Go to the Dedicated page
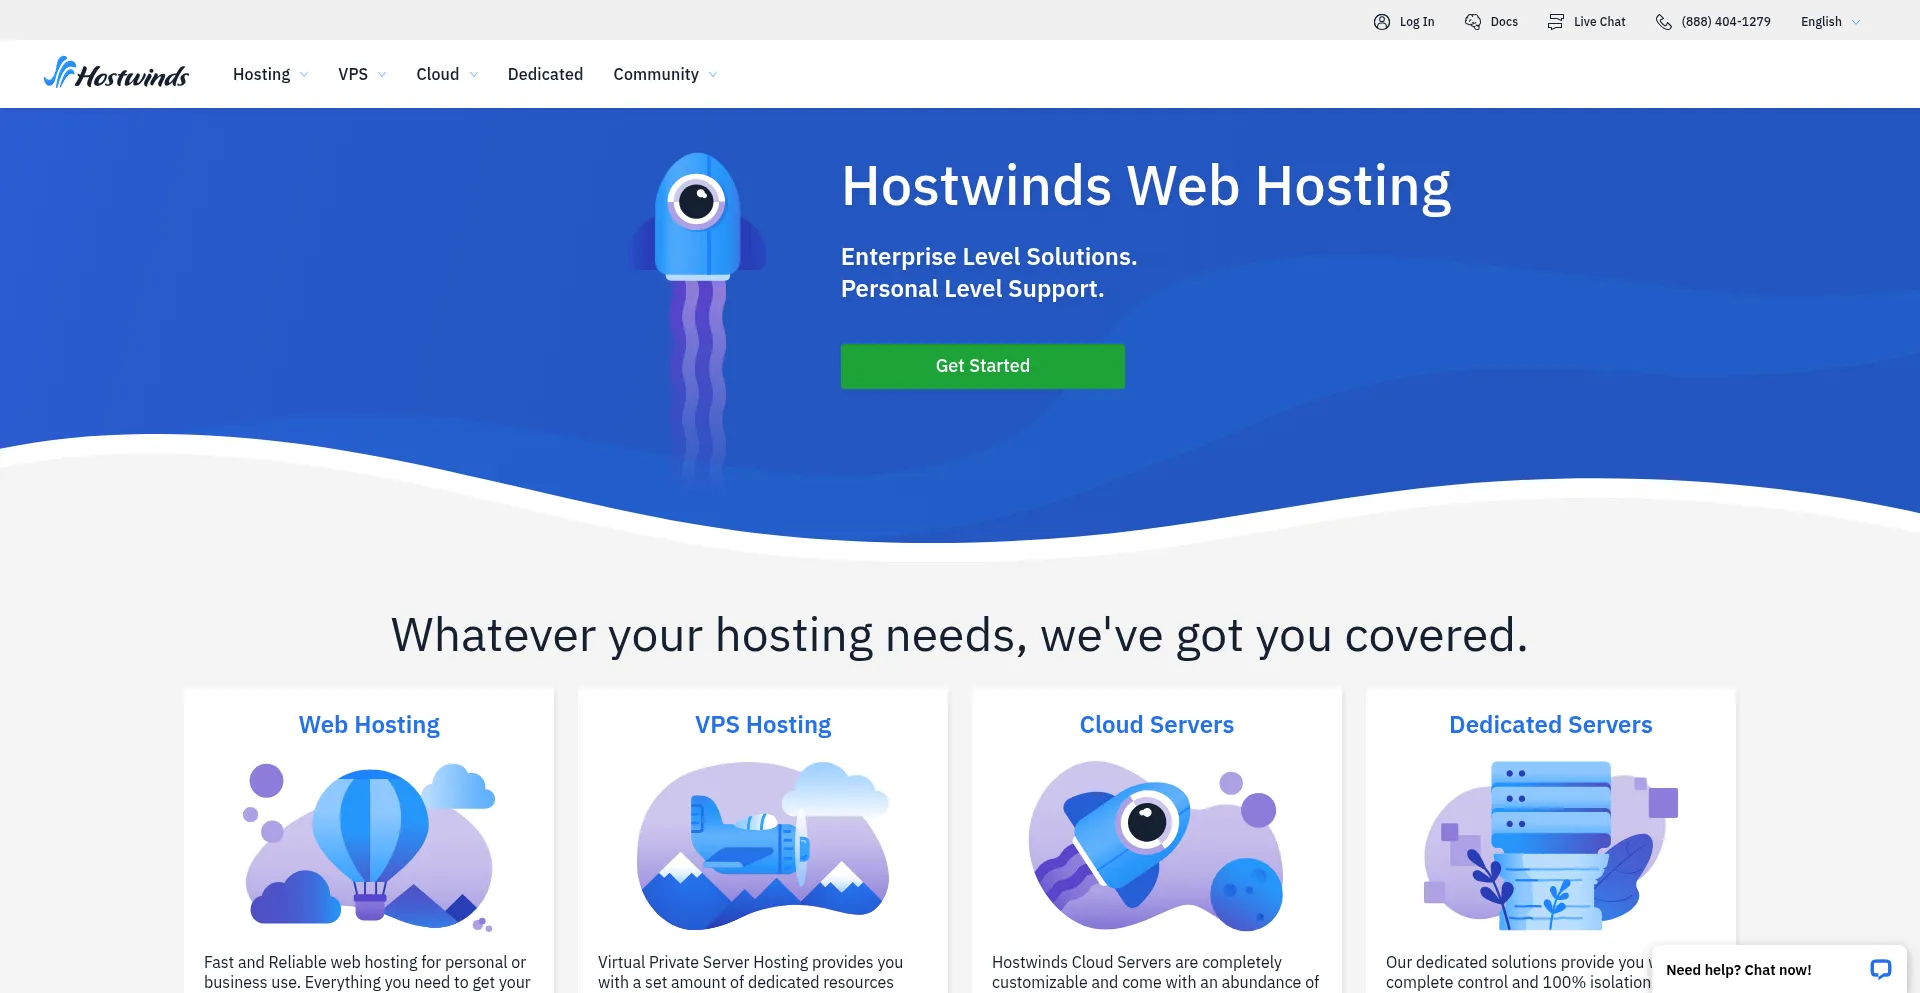Image resolution: width=1920 pixels, height=993 pixels. [545, 74]
